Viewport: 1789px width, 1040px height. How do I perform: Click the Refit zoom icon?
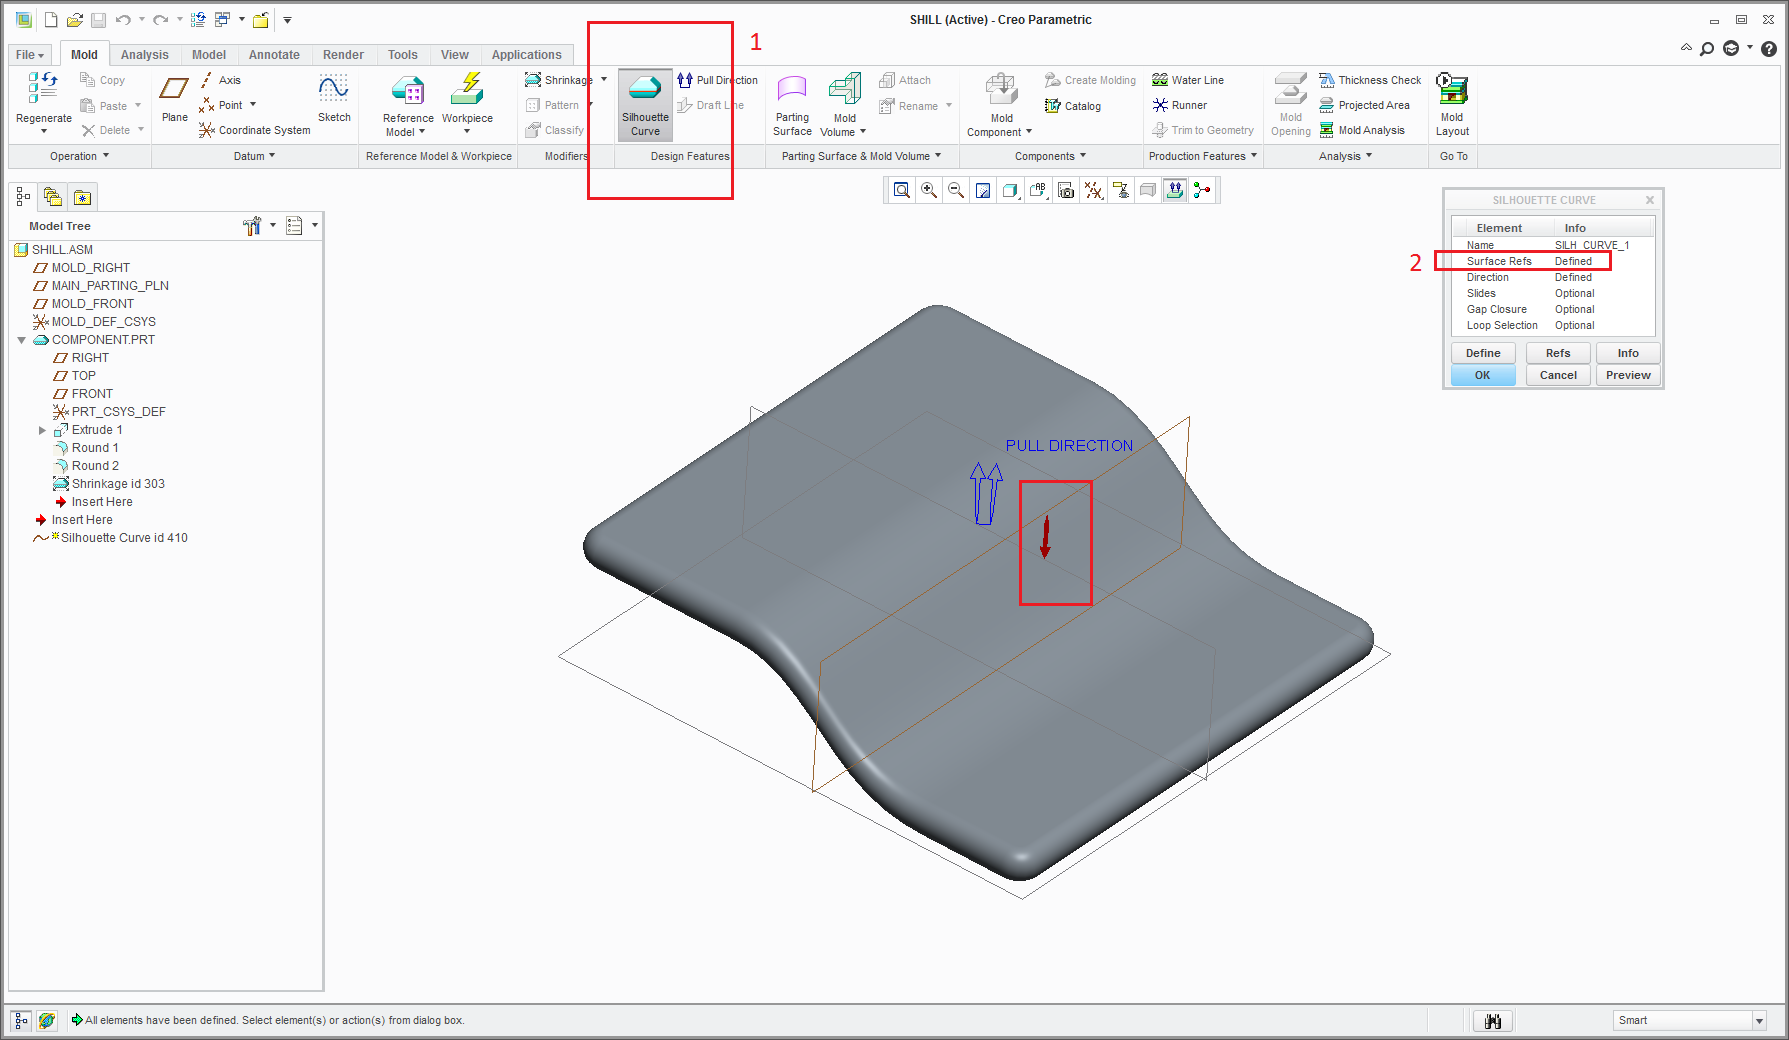tap(902, 190)
